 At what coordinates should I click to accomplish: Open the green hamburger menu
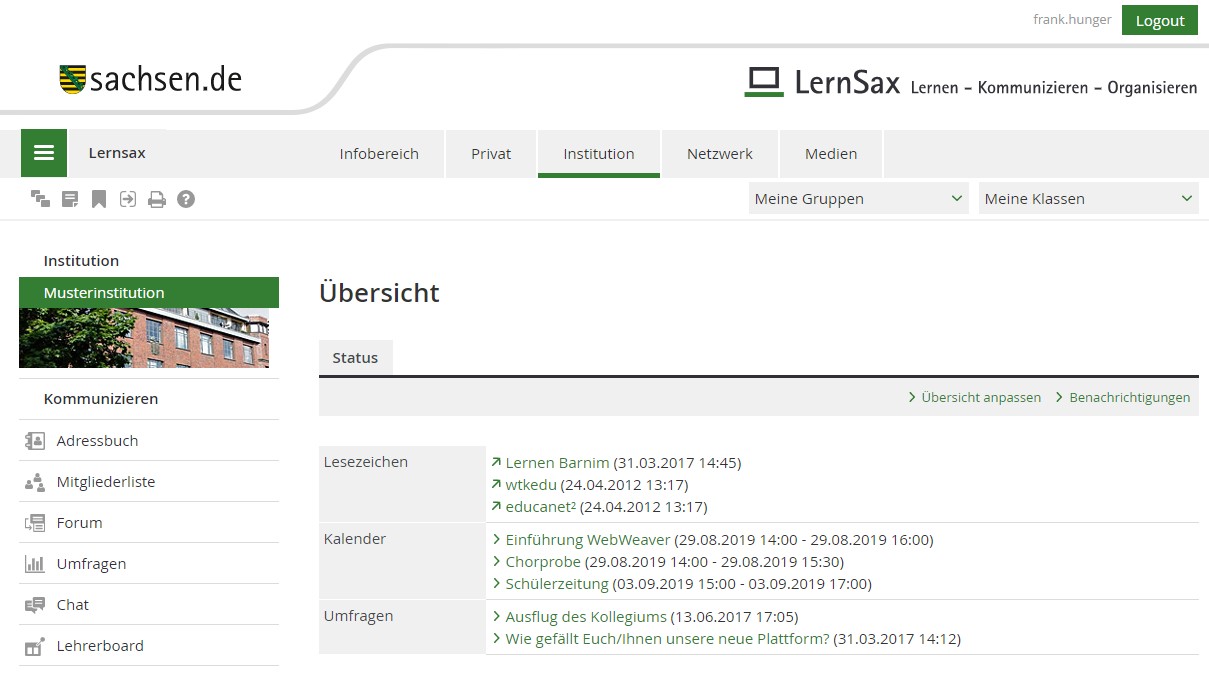coord(43,153)
